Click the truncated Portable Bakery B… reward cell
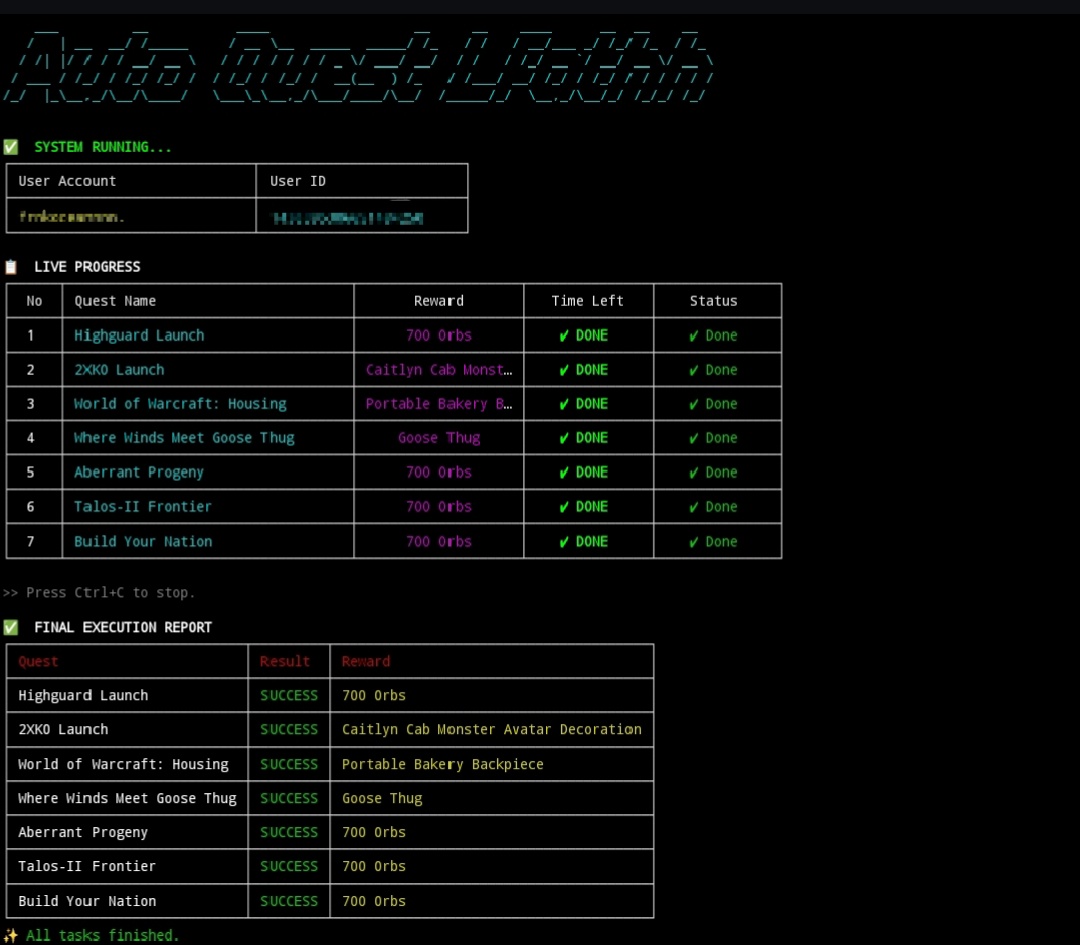1080x945 pixels. (439, 404)
